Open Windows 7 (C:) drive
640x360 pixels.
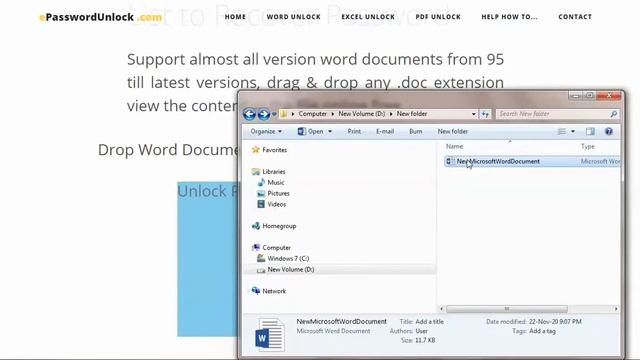(288, 258)
